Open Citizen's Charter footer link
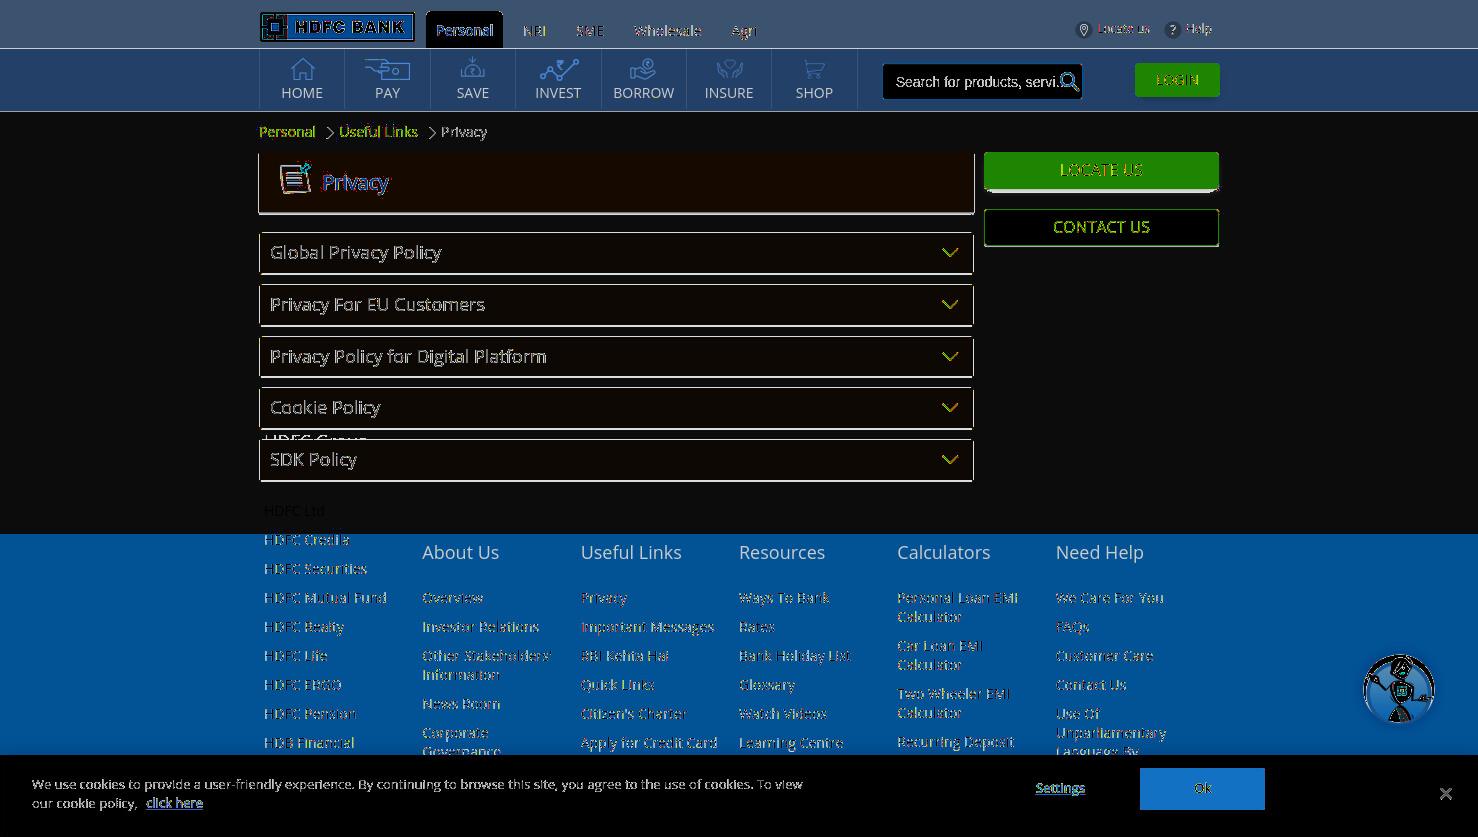The image size is (1478, 837). click(x=634, y=714)
